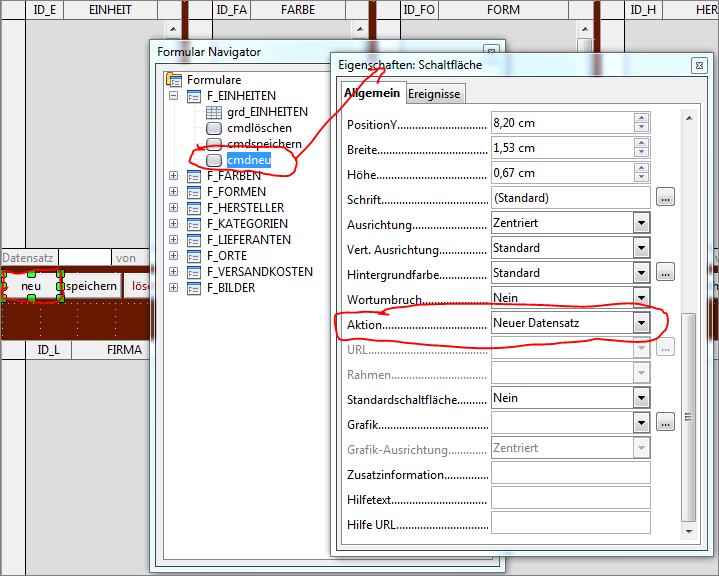Expand the F_KATEGORIEN tree node
The width and height of the screenshot is (719, 576).
tap(173, 223)
